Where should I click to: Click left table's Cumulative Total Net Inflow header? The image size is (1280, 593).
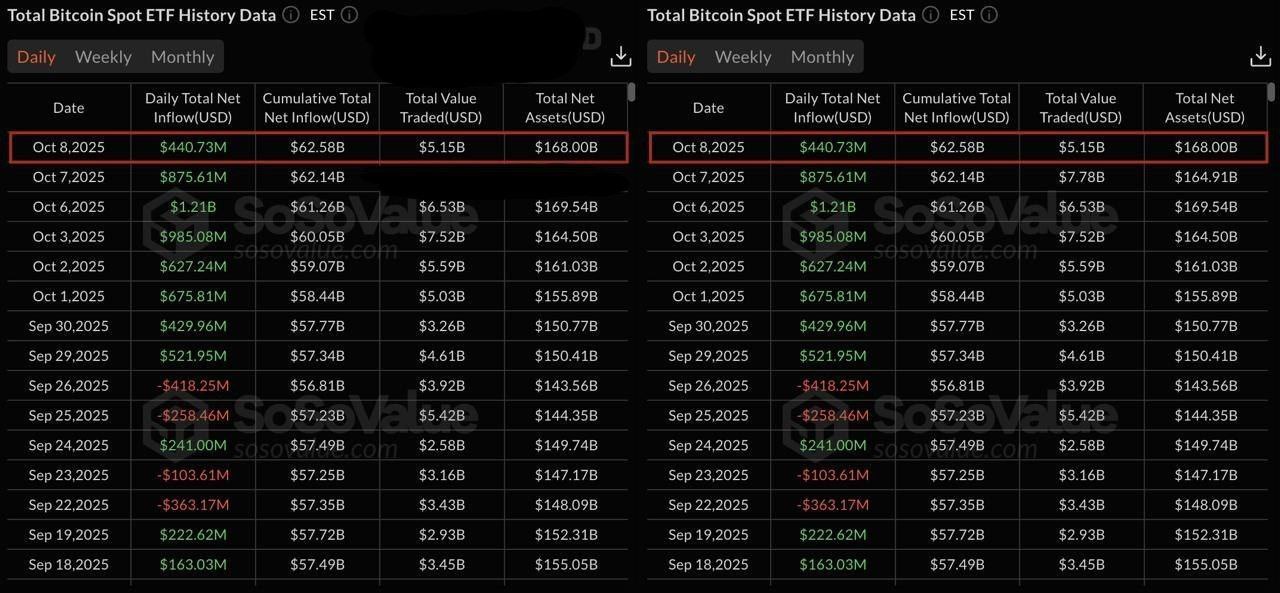316,108
